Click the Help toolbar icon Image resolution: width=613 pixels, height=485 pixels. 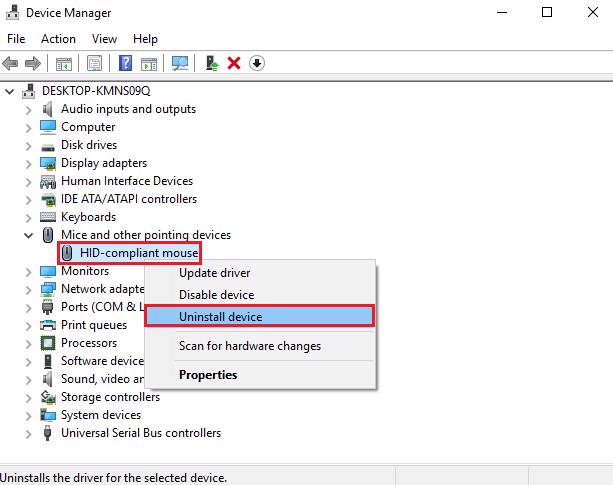[x=126, y=64]
